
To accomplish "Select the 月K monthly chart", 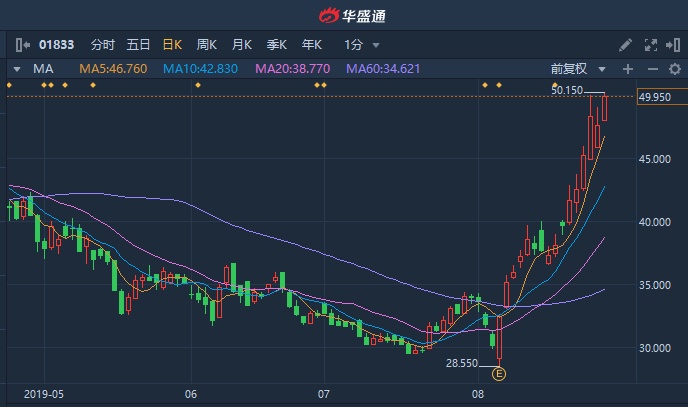I will (x=241, y=45).
